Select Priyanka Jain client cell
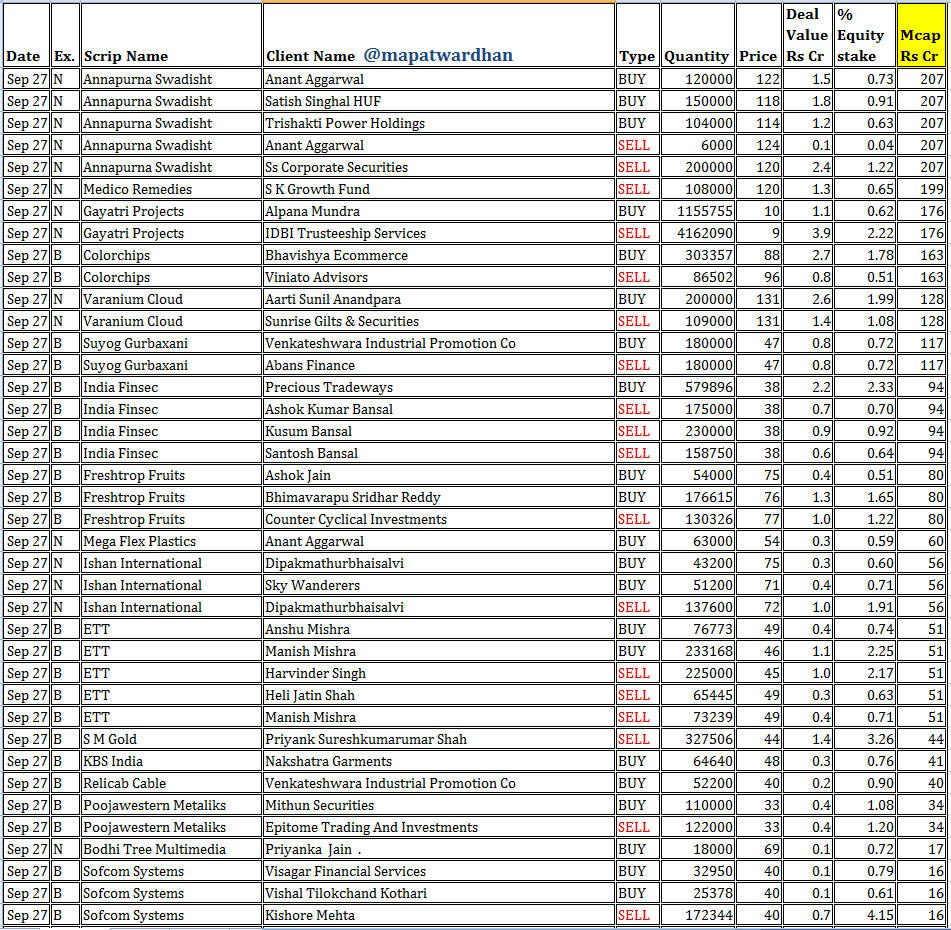Screen dimensions: 951x930 (439, 849)
